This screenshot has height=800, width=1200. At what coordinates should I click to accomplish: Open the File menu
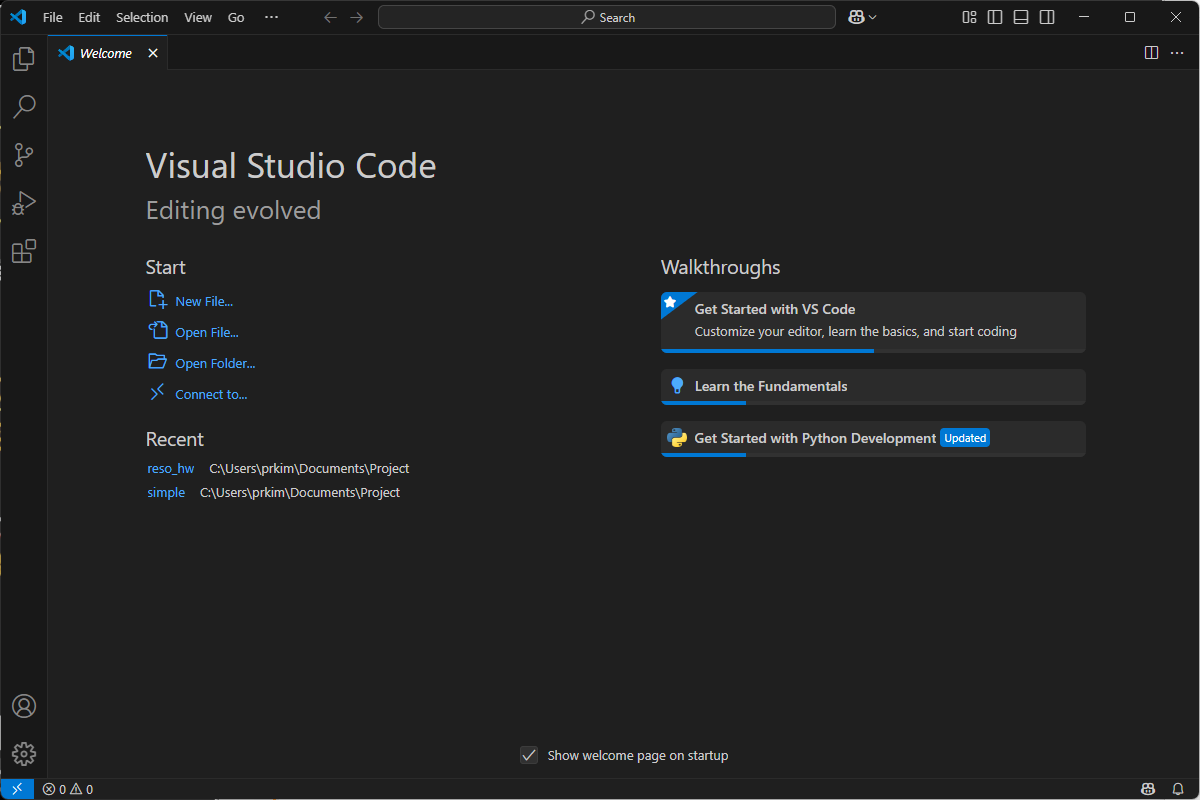(53, 17)
